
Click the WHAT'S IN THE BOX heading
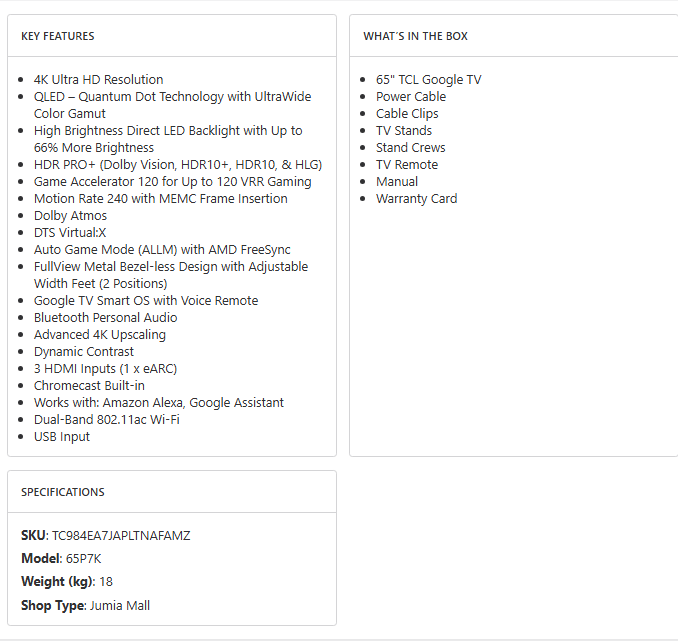(x=415, y=36)
